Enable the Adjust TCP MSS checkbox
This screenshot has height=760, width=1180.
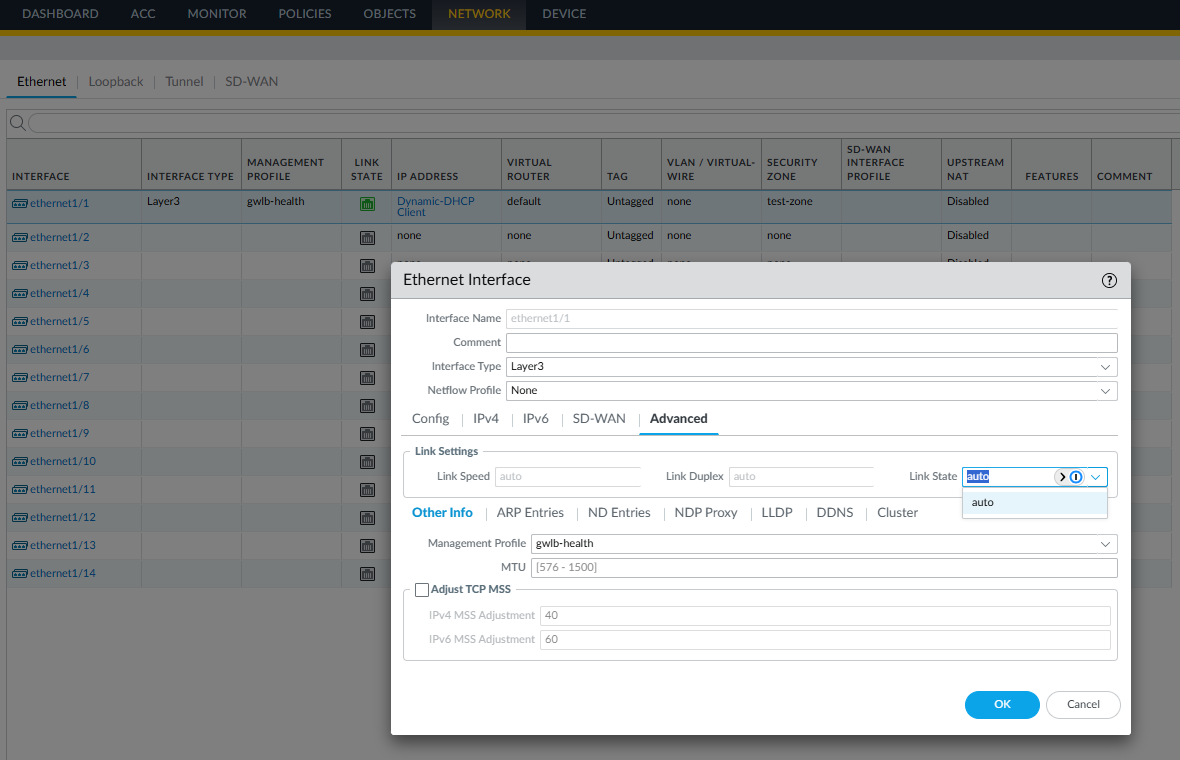click(422, 590)
